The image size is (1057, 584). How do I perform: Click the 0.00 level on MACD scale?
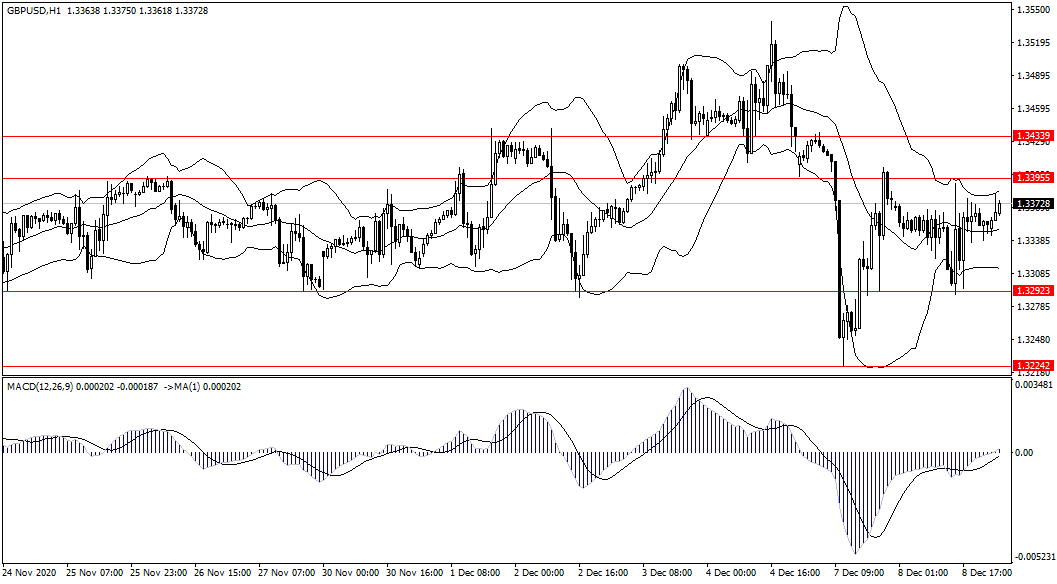point(1025,452)
